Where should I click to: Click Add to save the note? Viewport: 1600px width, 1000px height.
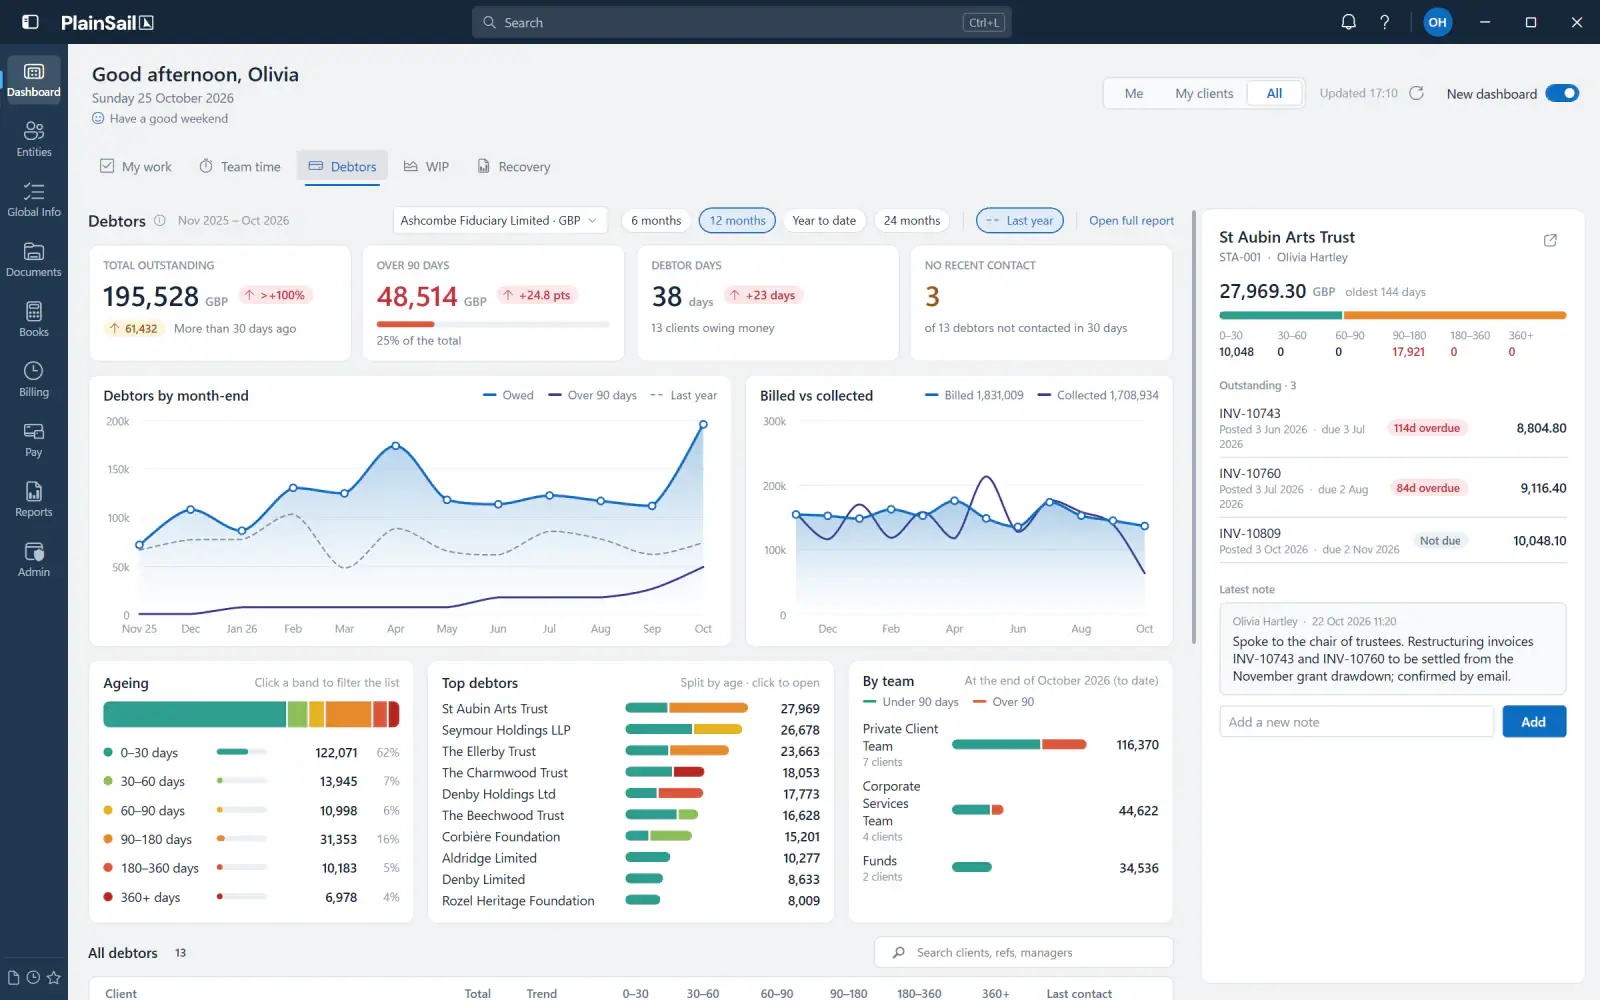pos(1533,721)
